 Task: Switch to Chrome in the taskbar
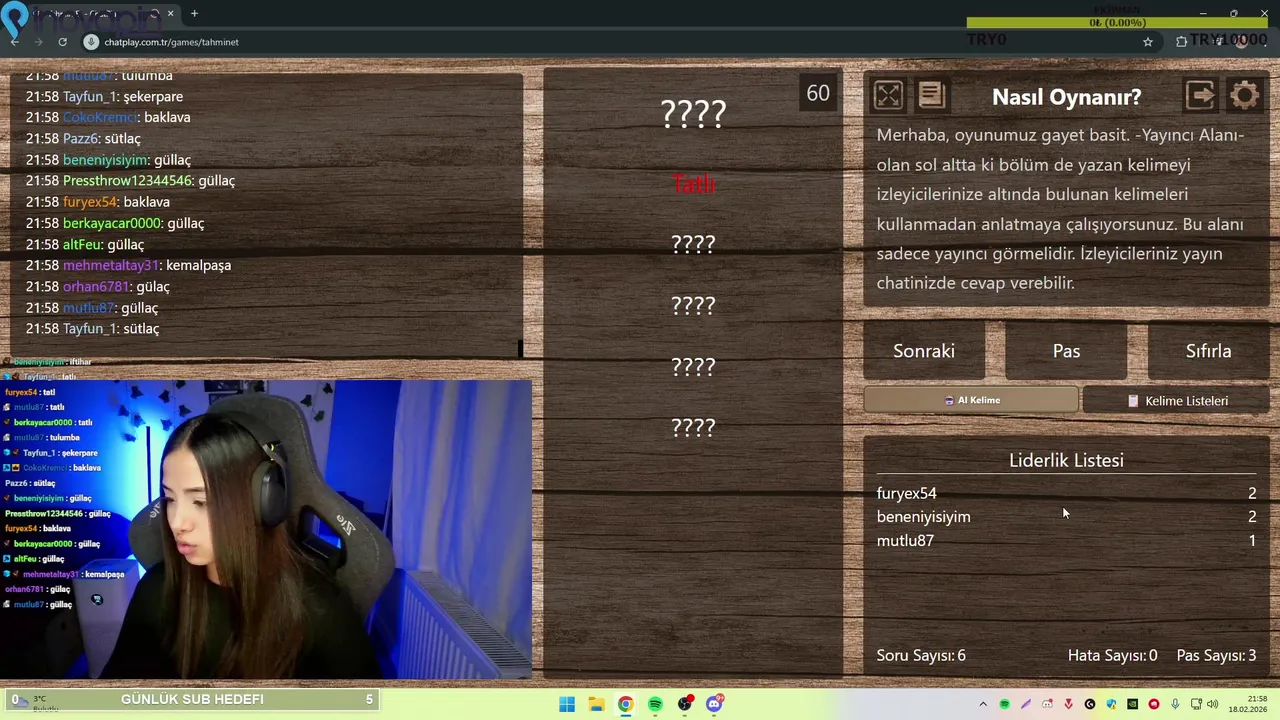[x=625, y=704]
